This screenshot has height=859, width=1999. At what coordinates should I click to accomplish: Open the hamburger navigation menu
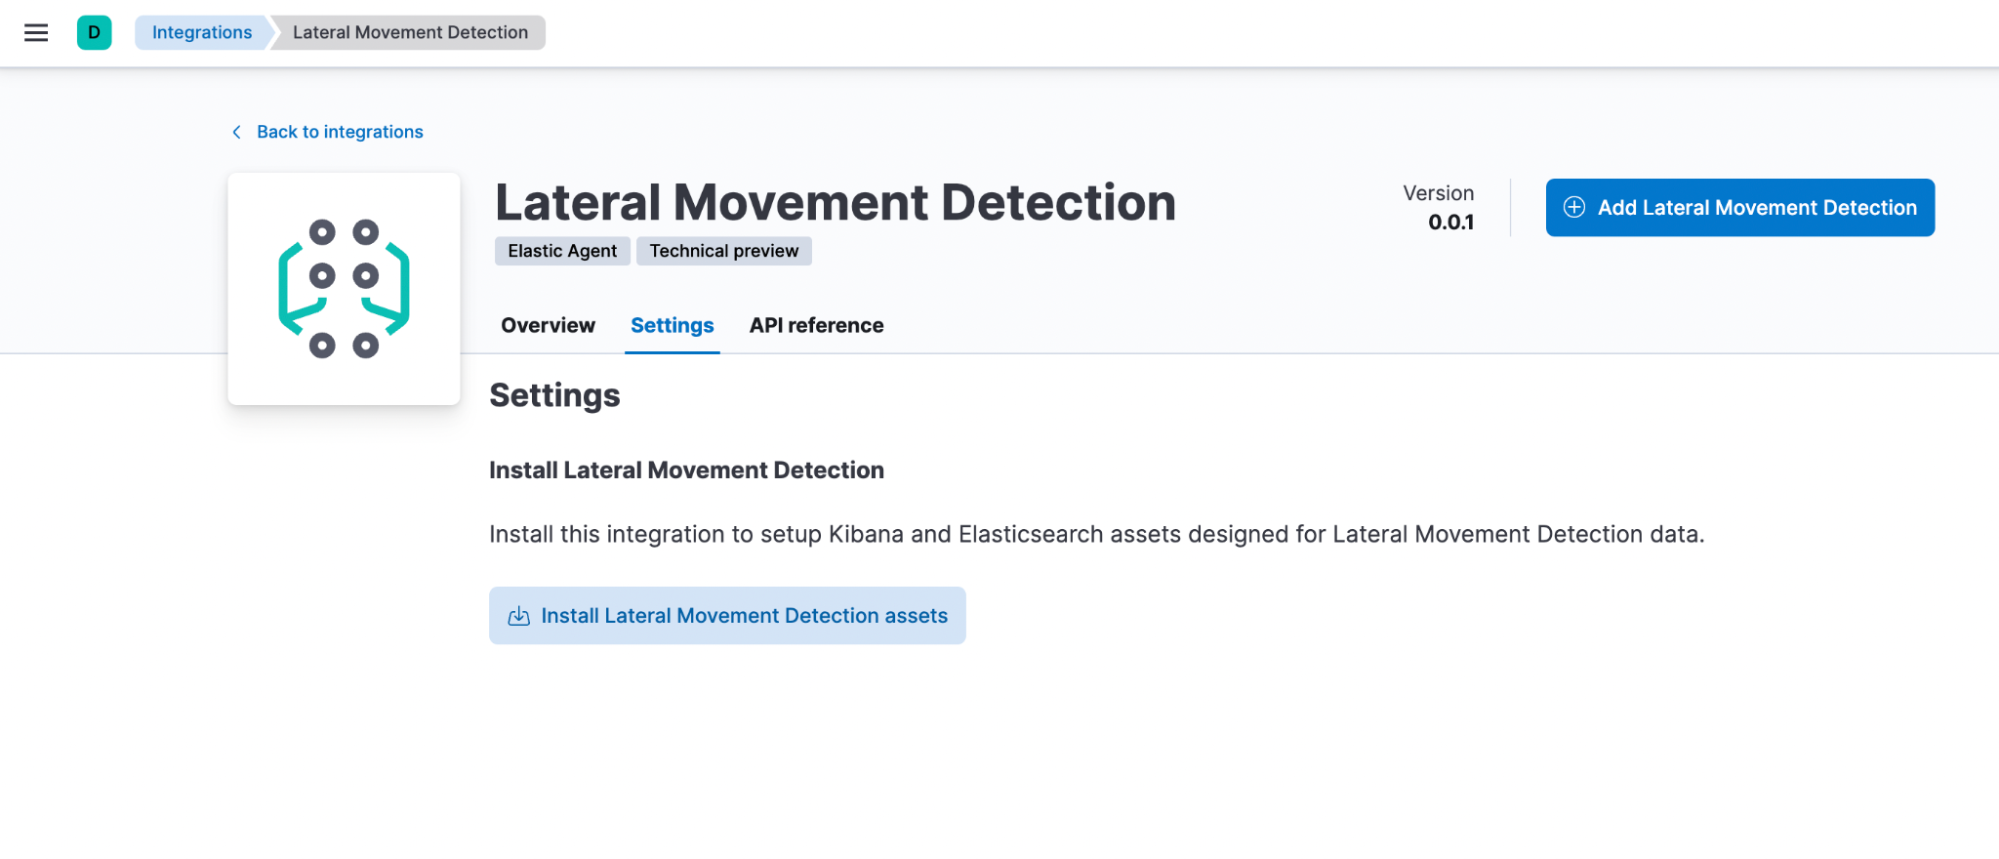coord(36,33)
